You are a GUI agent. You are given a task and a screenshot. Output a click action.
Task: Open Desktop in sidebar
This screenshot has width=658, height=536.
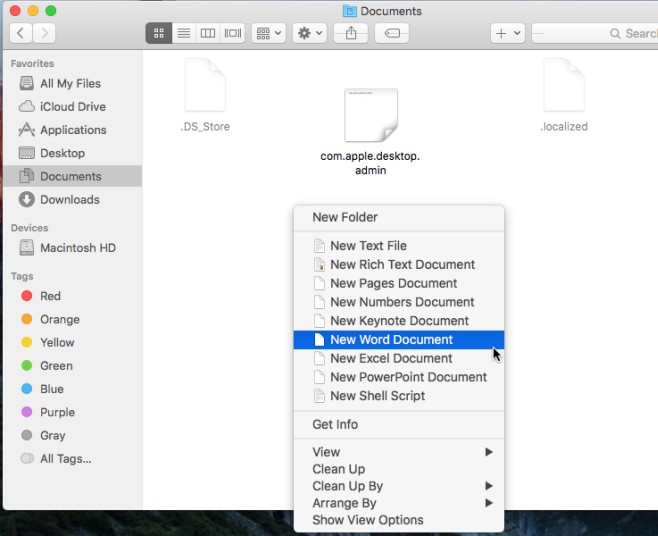point(72,153)
